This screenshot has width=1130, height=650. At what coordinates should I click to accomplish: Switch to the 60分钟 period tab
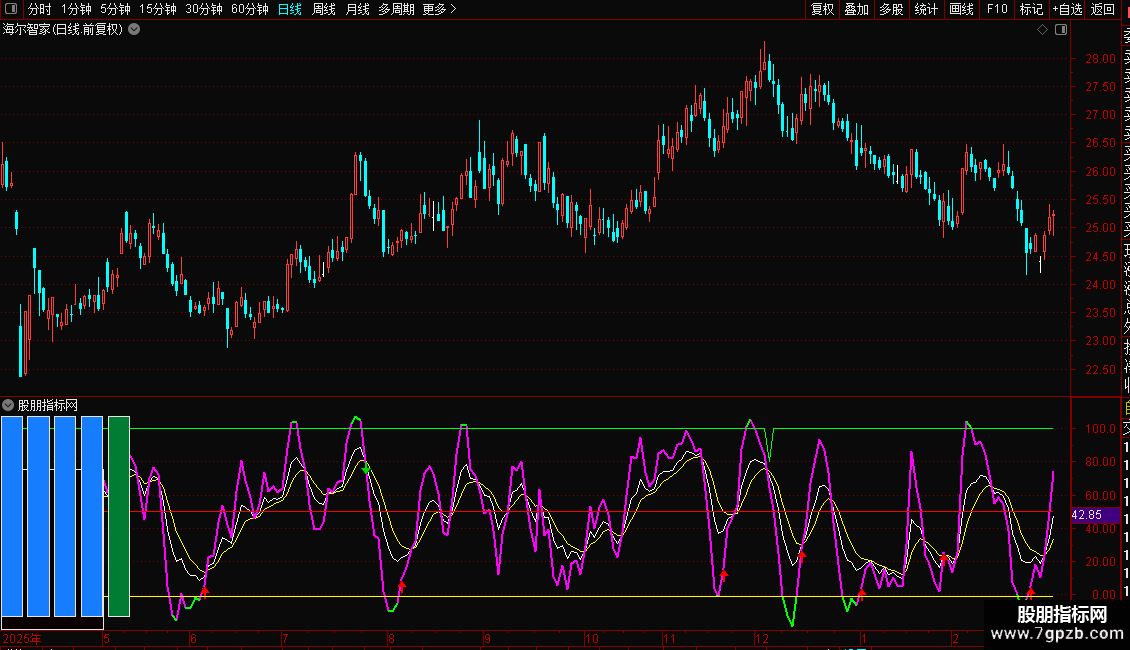coord(249,9)
